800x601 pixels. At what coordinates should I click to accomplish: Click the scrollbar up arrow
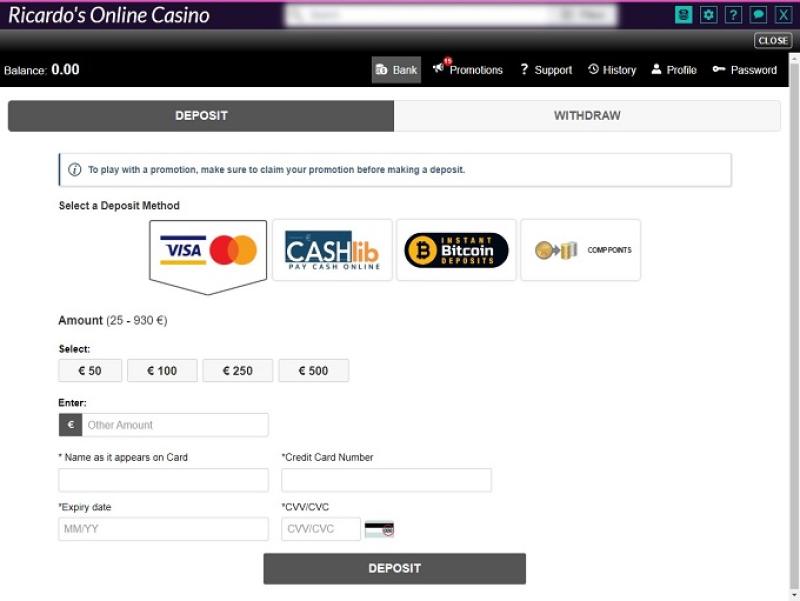[794, 59]
